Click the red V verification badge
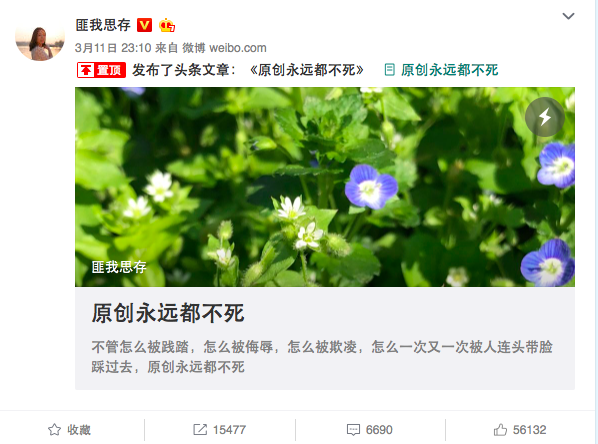Viewport: 598px width, 444px height. point(144,25)
